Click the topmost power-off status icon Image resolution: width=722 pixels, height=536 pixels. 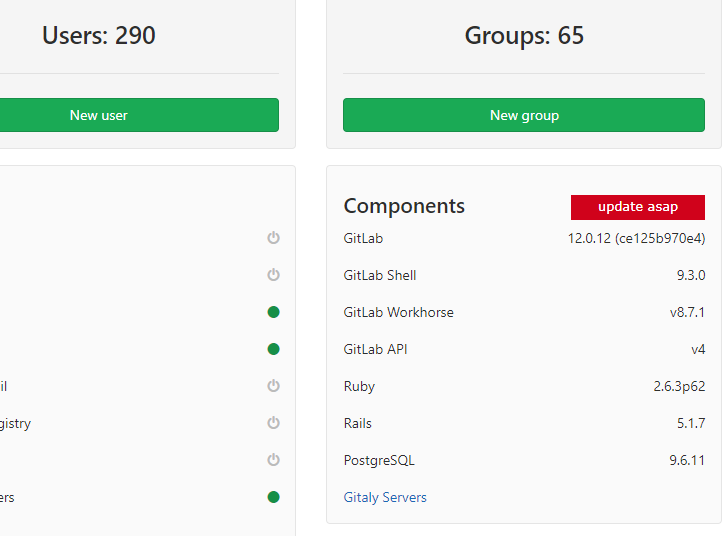coord(273,238)
